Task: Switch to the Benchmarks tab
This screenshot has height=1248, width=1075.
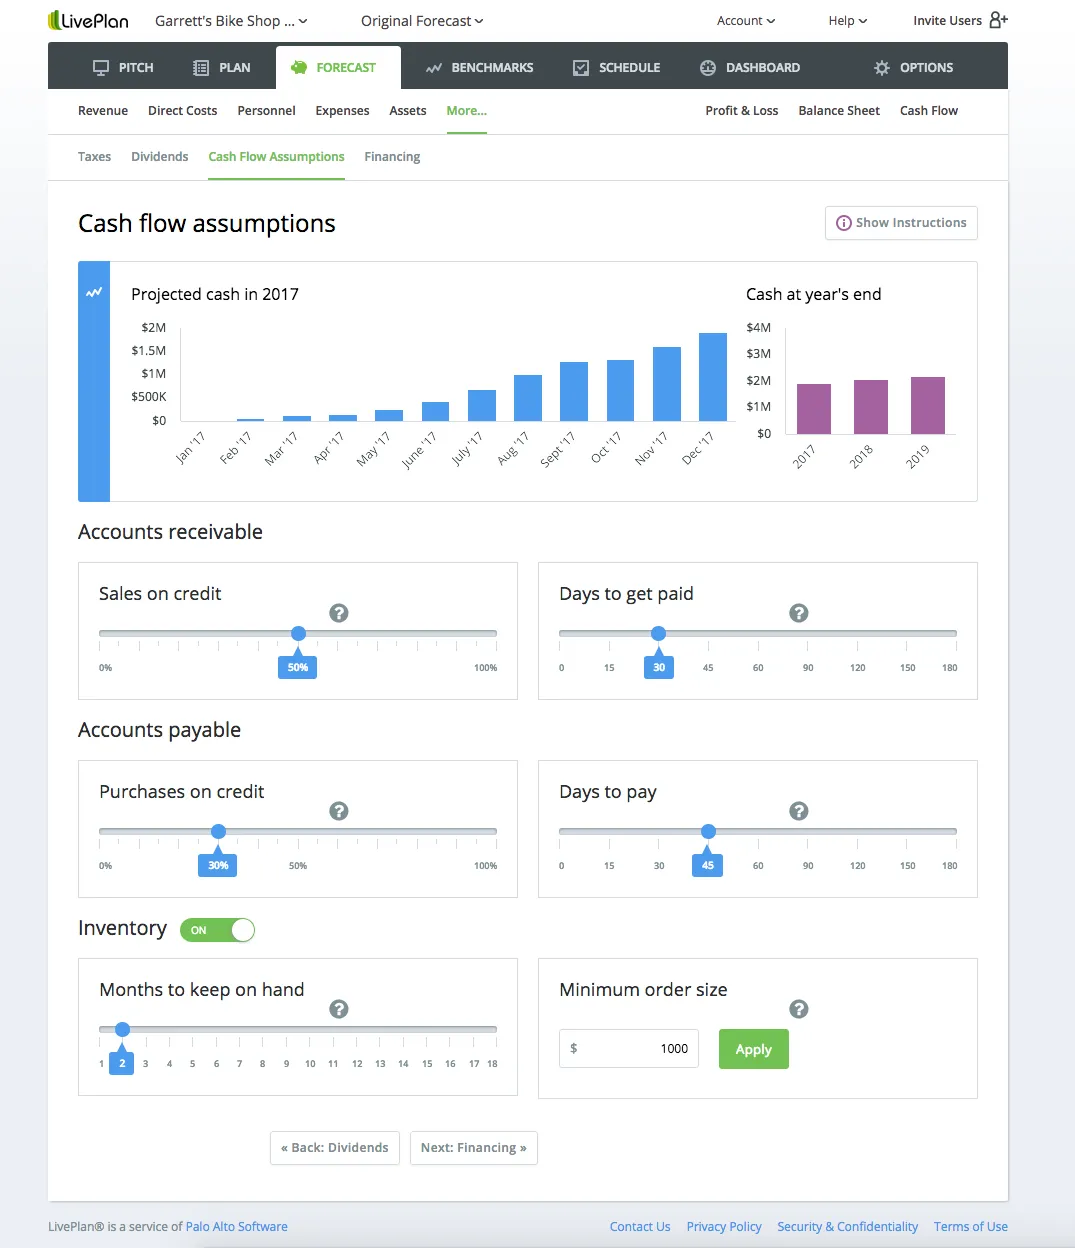Action: click(479, 68)
